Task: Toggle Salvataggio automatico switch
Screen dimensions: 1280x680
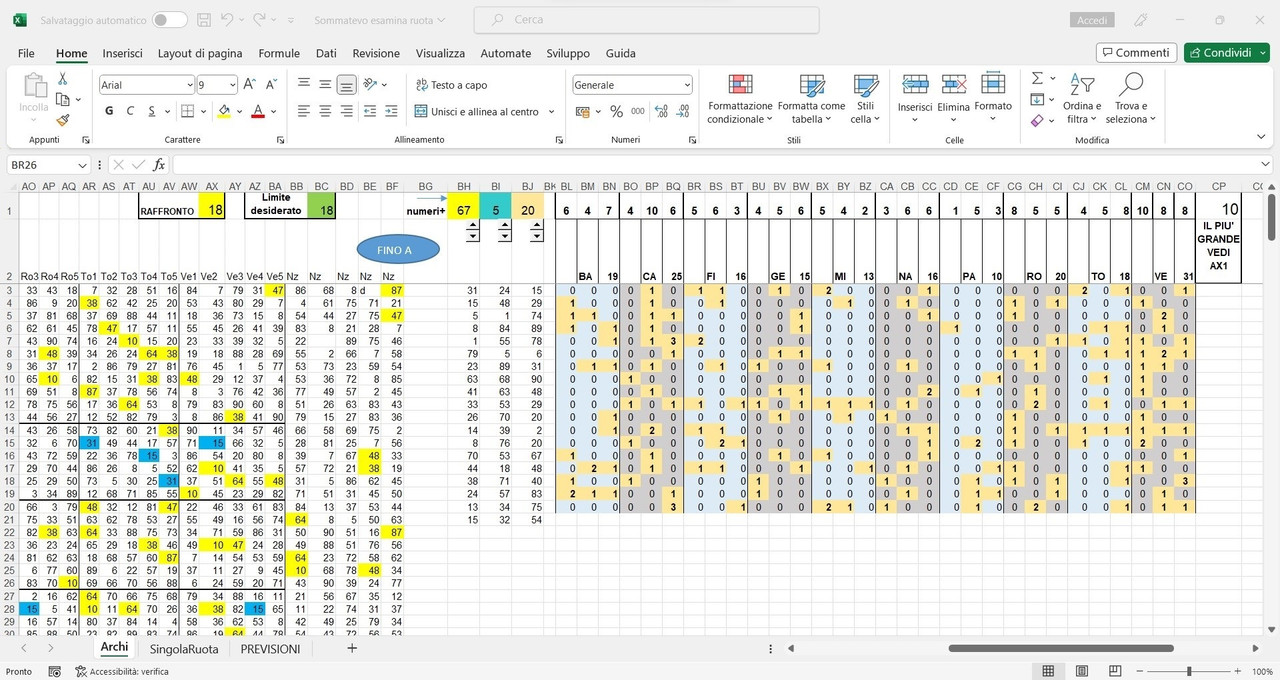Action: pyautogui.click(x=169, y=19)
